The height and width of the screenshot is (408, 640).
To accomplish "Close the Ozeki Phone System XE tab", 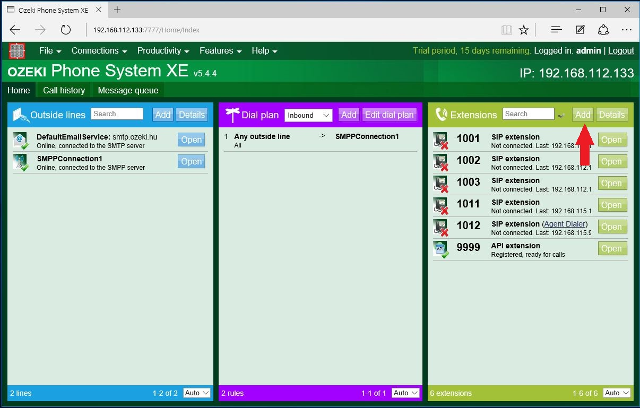I will coord(98,9).
